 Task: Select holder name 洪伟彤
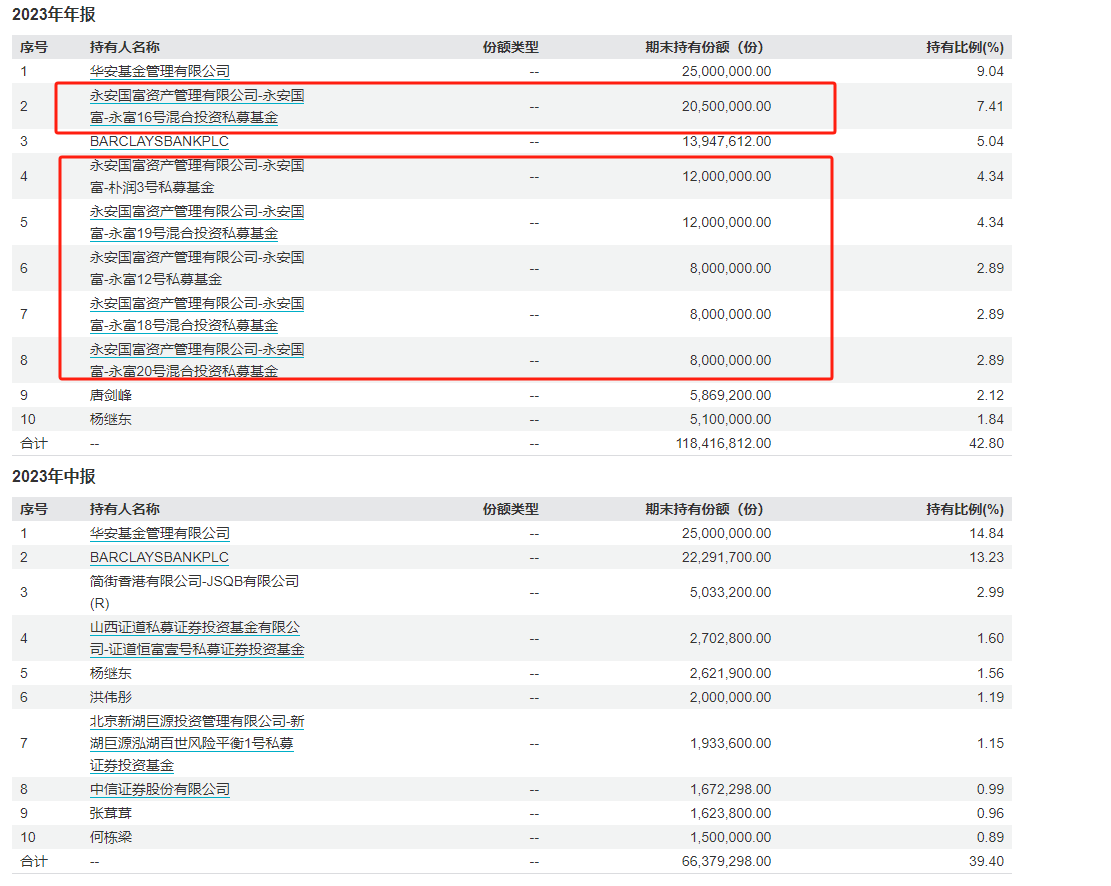coord(111,697)
